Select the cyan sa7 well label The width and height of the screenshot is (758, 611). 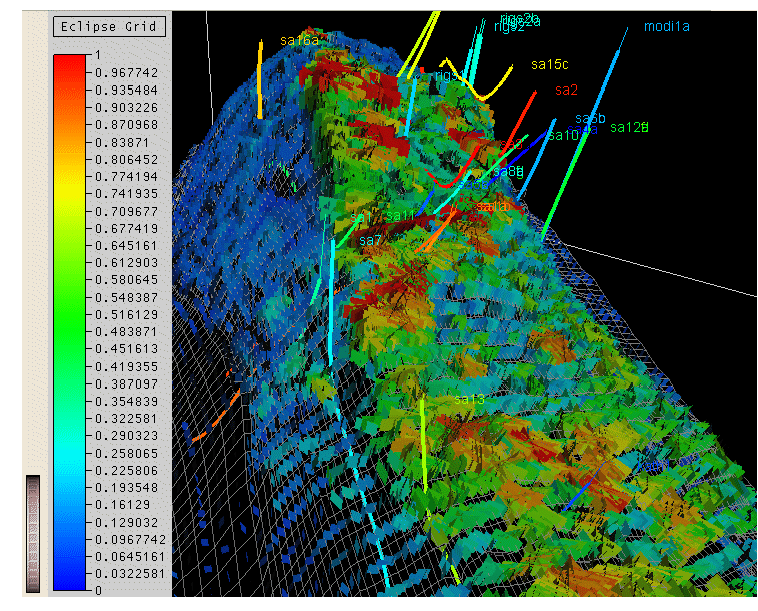[369, 241]
